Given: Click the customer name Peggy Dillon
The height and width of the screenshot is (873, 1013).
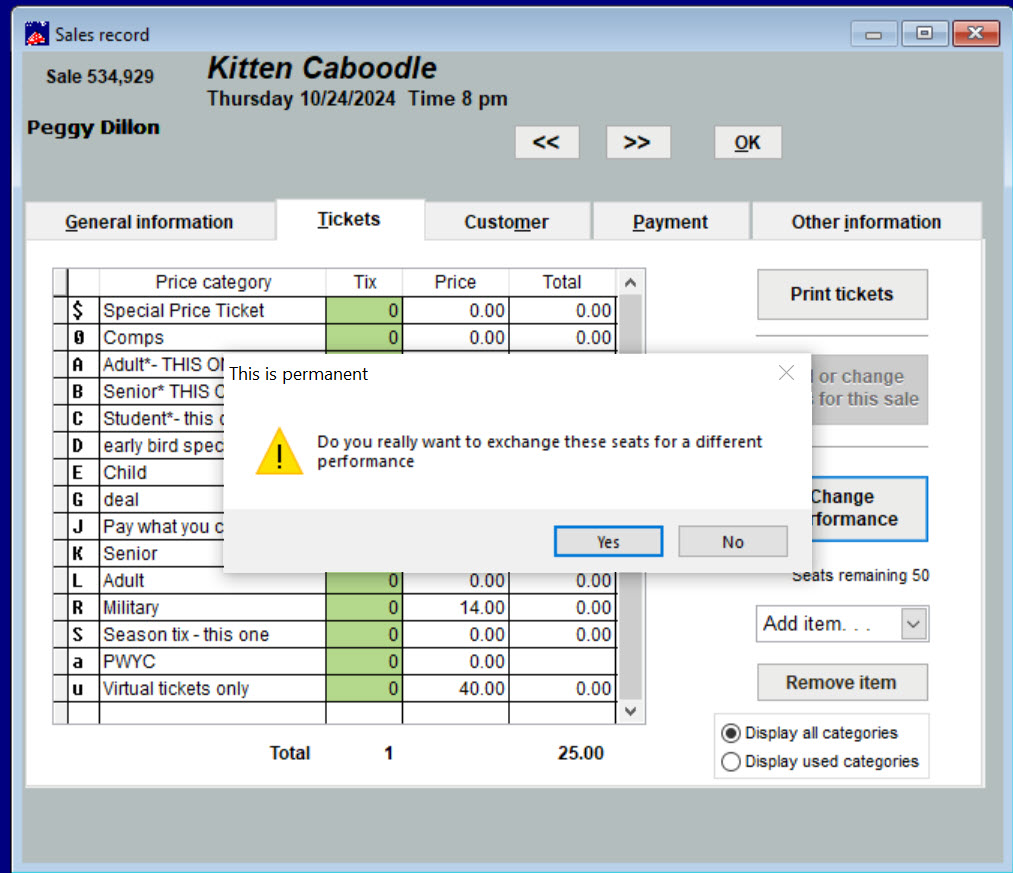Looking at the screenshot, I should coord(93,127).
